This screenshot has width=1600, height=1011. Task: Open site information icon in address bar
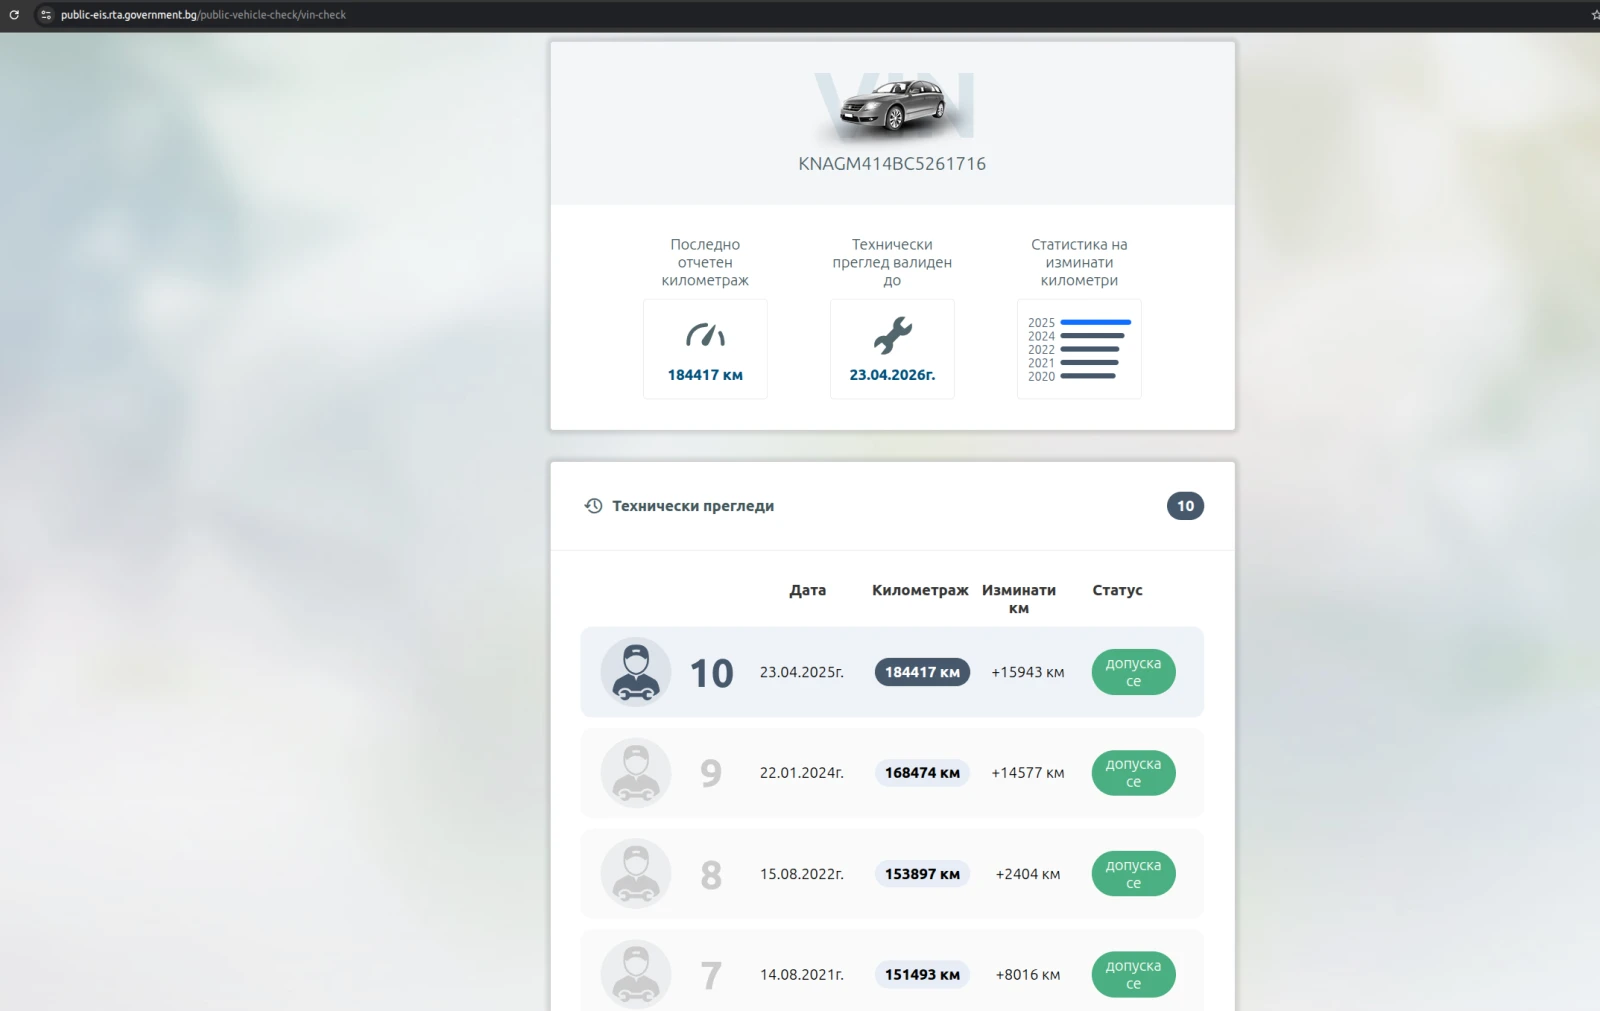pos(46,15)
